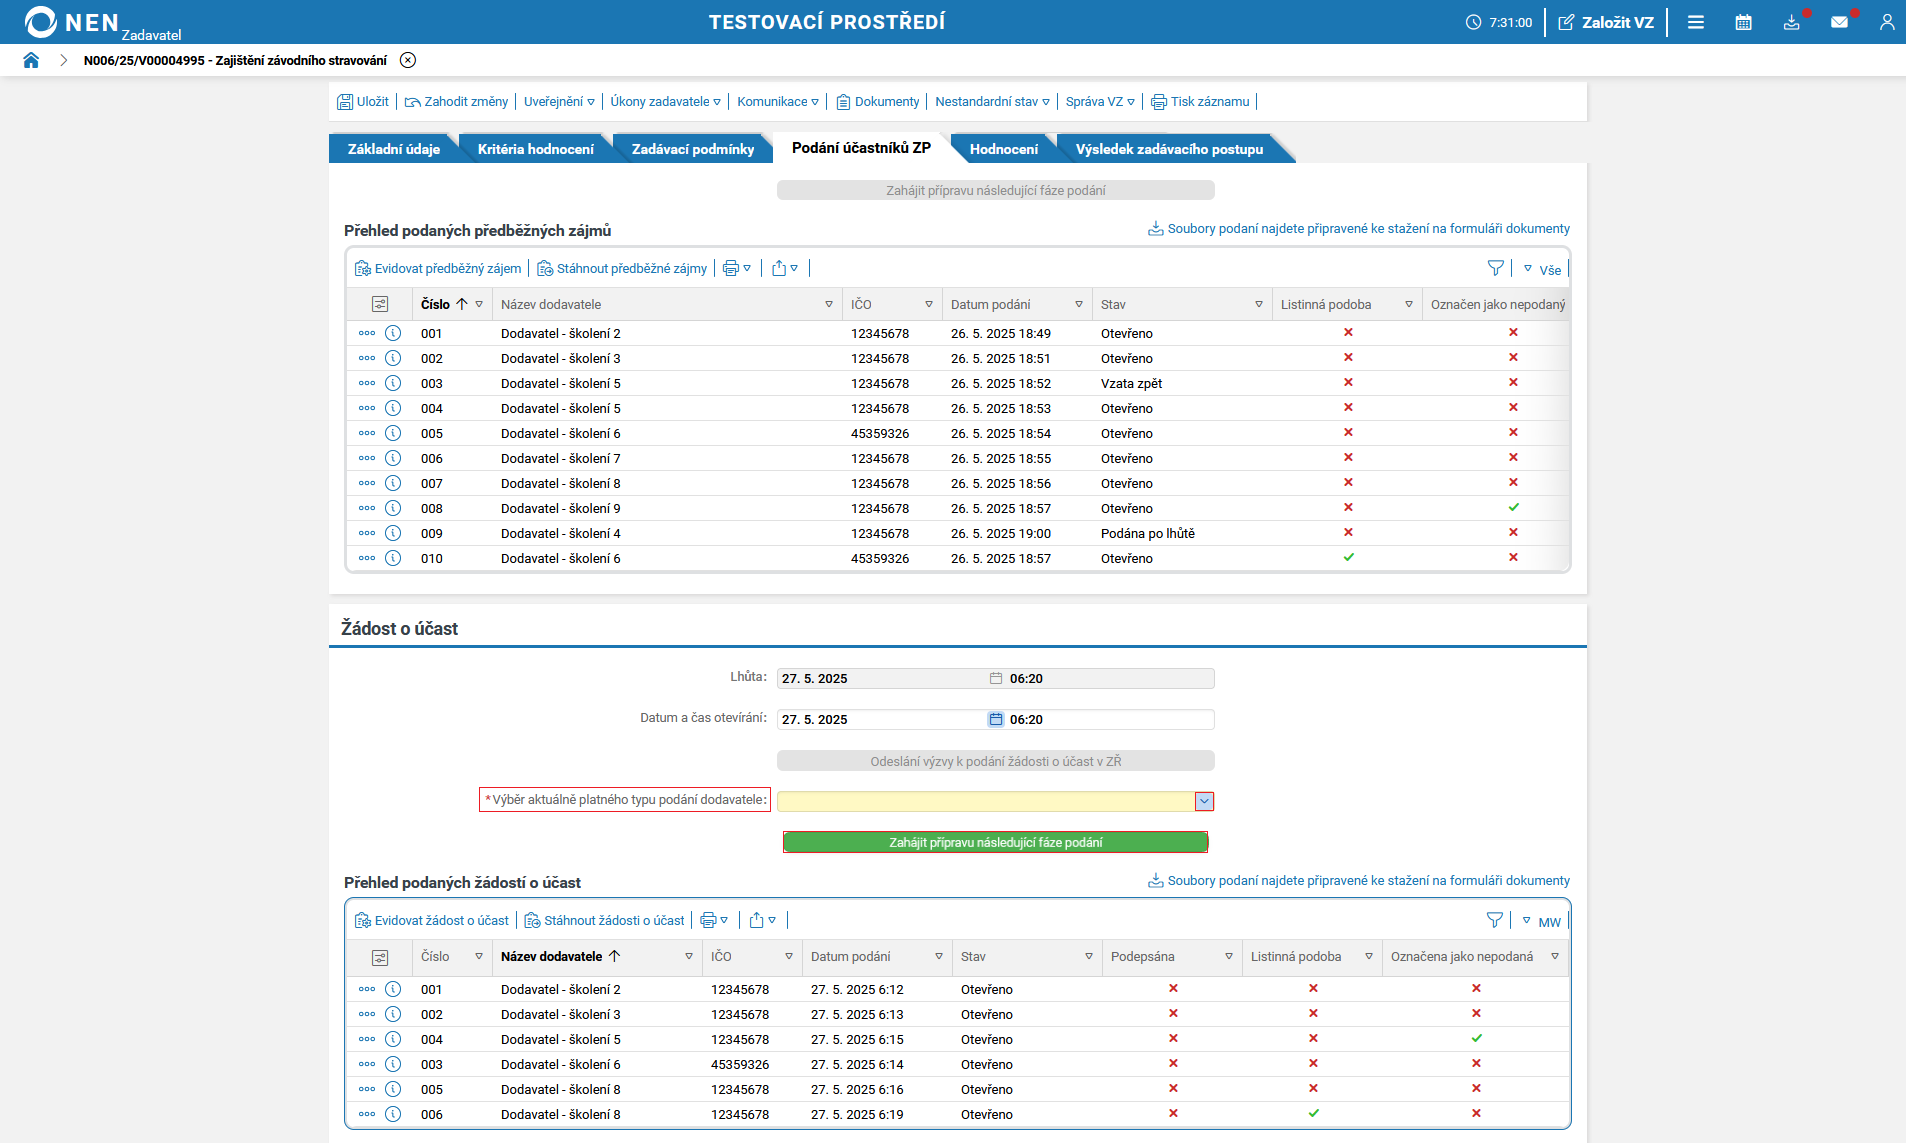Image resolution: width=1906 pixels, height=1143 pixels.
Task: Open the mail messages icon
Action: (x=1839, y=22)
